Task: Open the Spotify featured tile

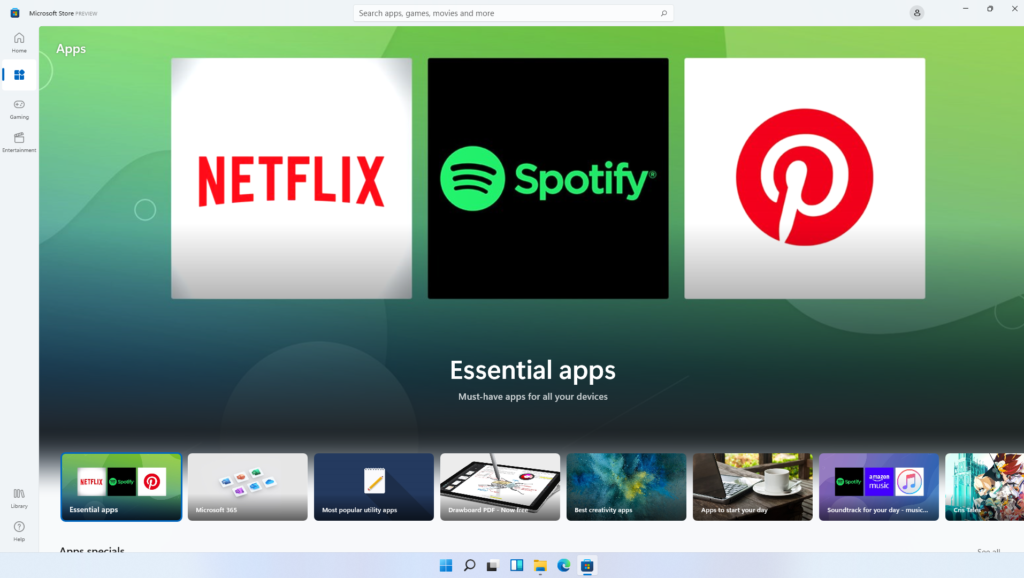Action: click(x=548, y=178)
